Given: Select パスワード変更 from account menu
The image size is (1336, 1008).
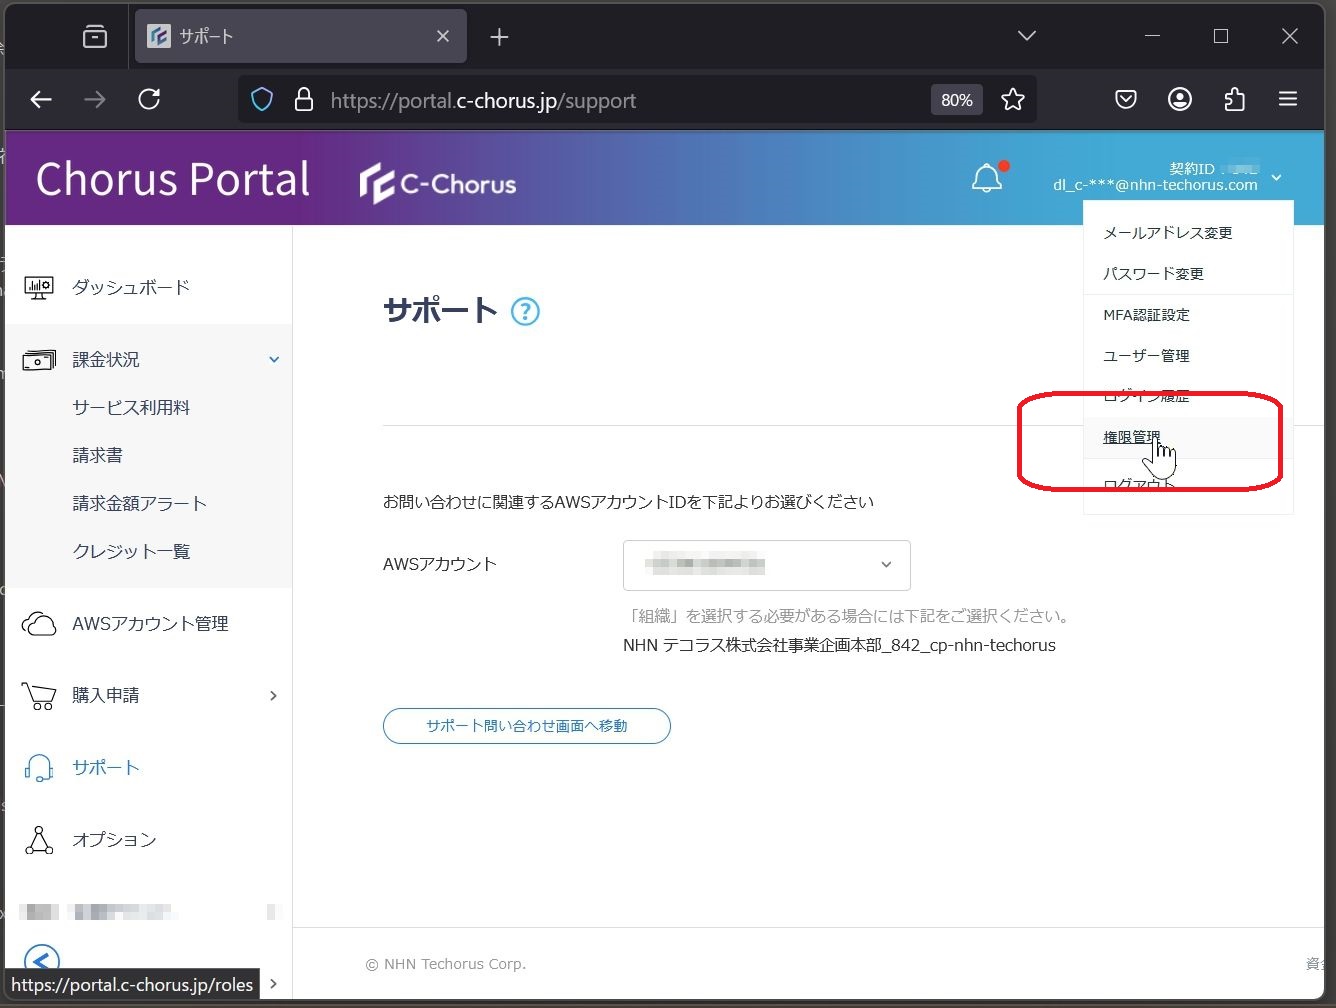Looking at the screenshot, I should tap(1153, 274).
